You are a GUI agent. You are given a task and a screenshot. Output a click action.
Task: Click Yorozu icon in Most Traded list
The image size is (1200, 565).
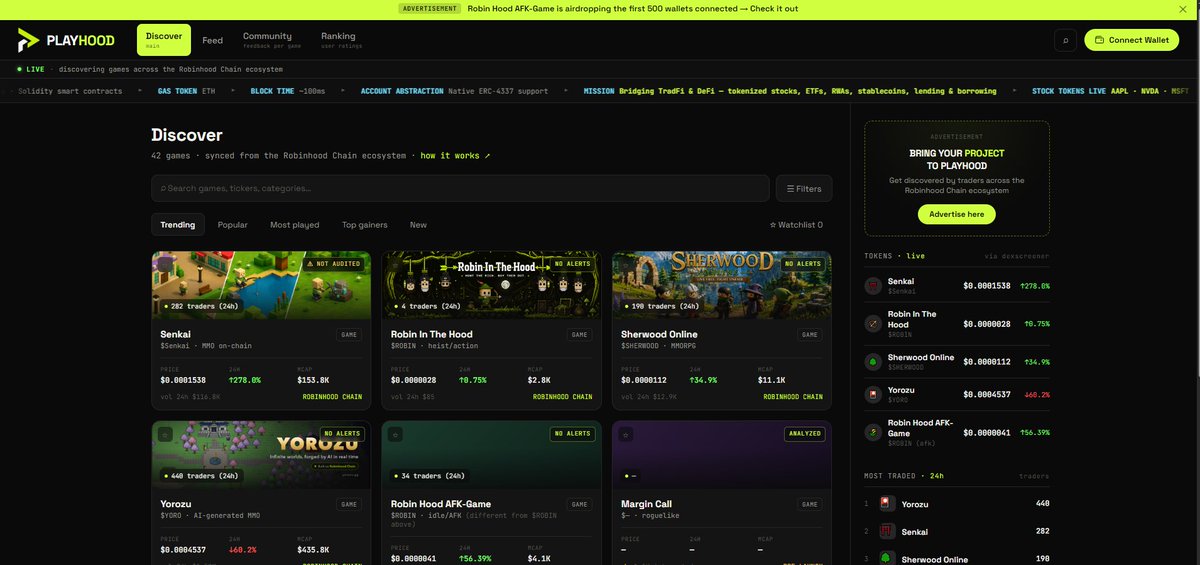point(887,504)
